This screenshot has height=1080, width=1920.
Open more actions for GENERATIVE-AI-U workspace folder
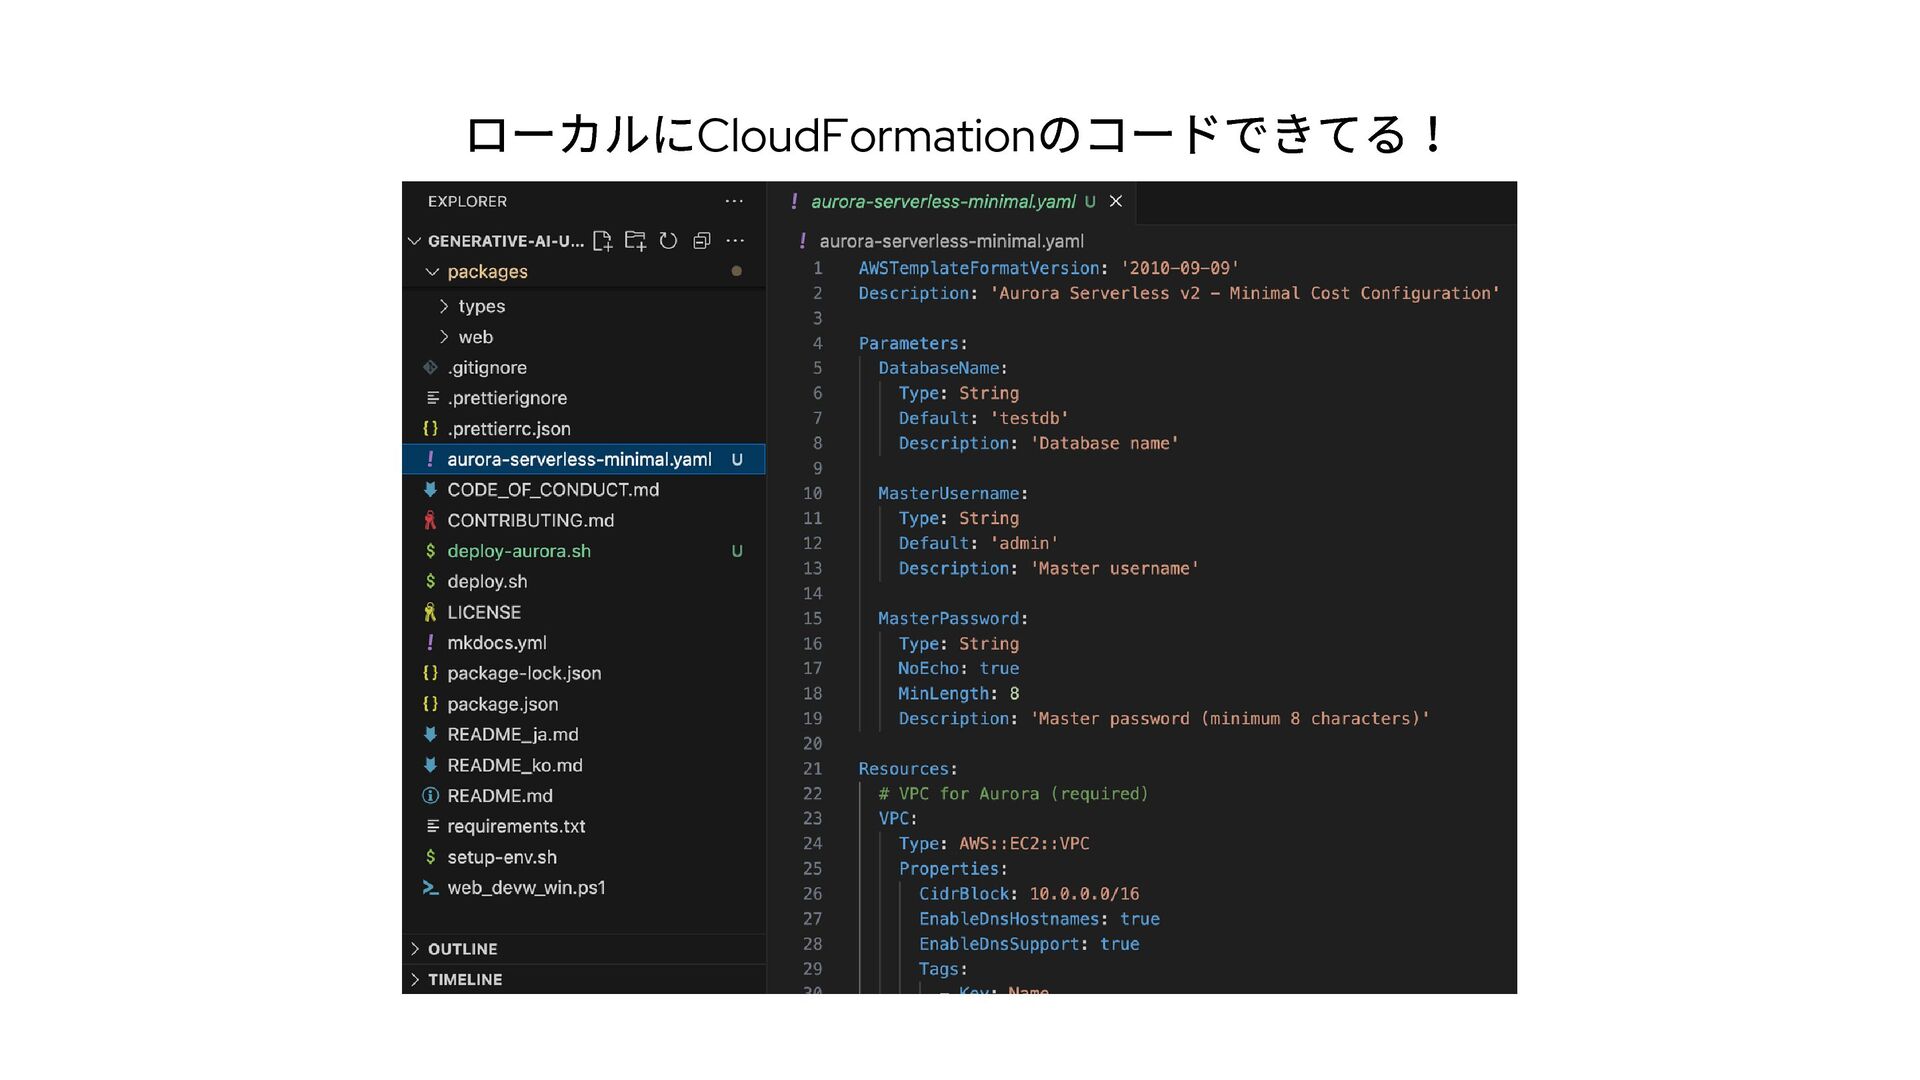(x=735, y=241)
